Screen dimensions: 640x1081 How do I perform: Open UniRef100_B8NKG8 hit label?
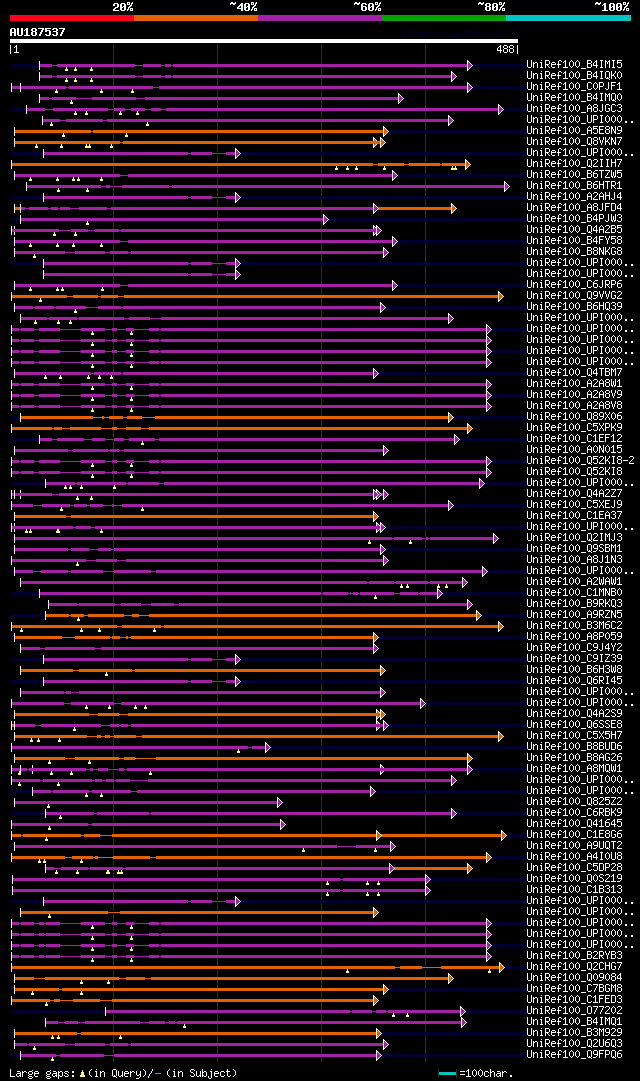[x=574, y=252]
